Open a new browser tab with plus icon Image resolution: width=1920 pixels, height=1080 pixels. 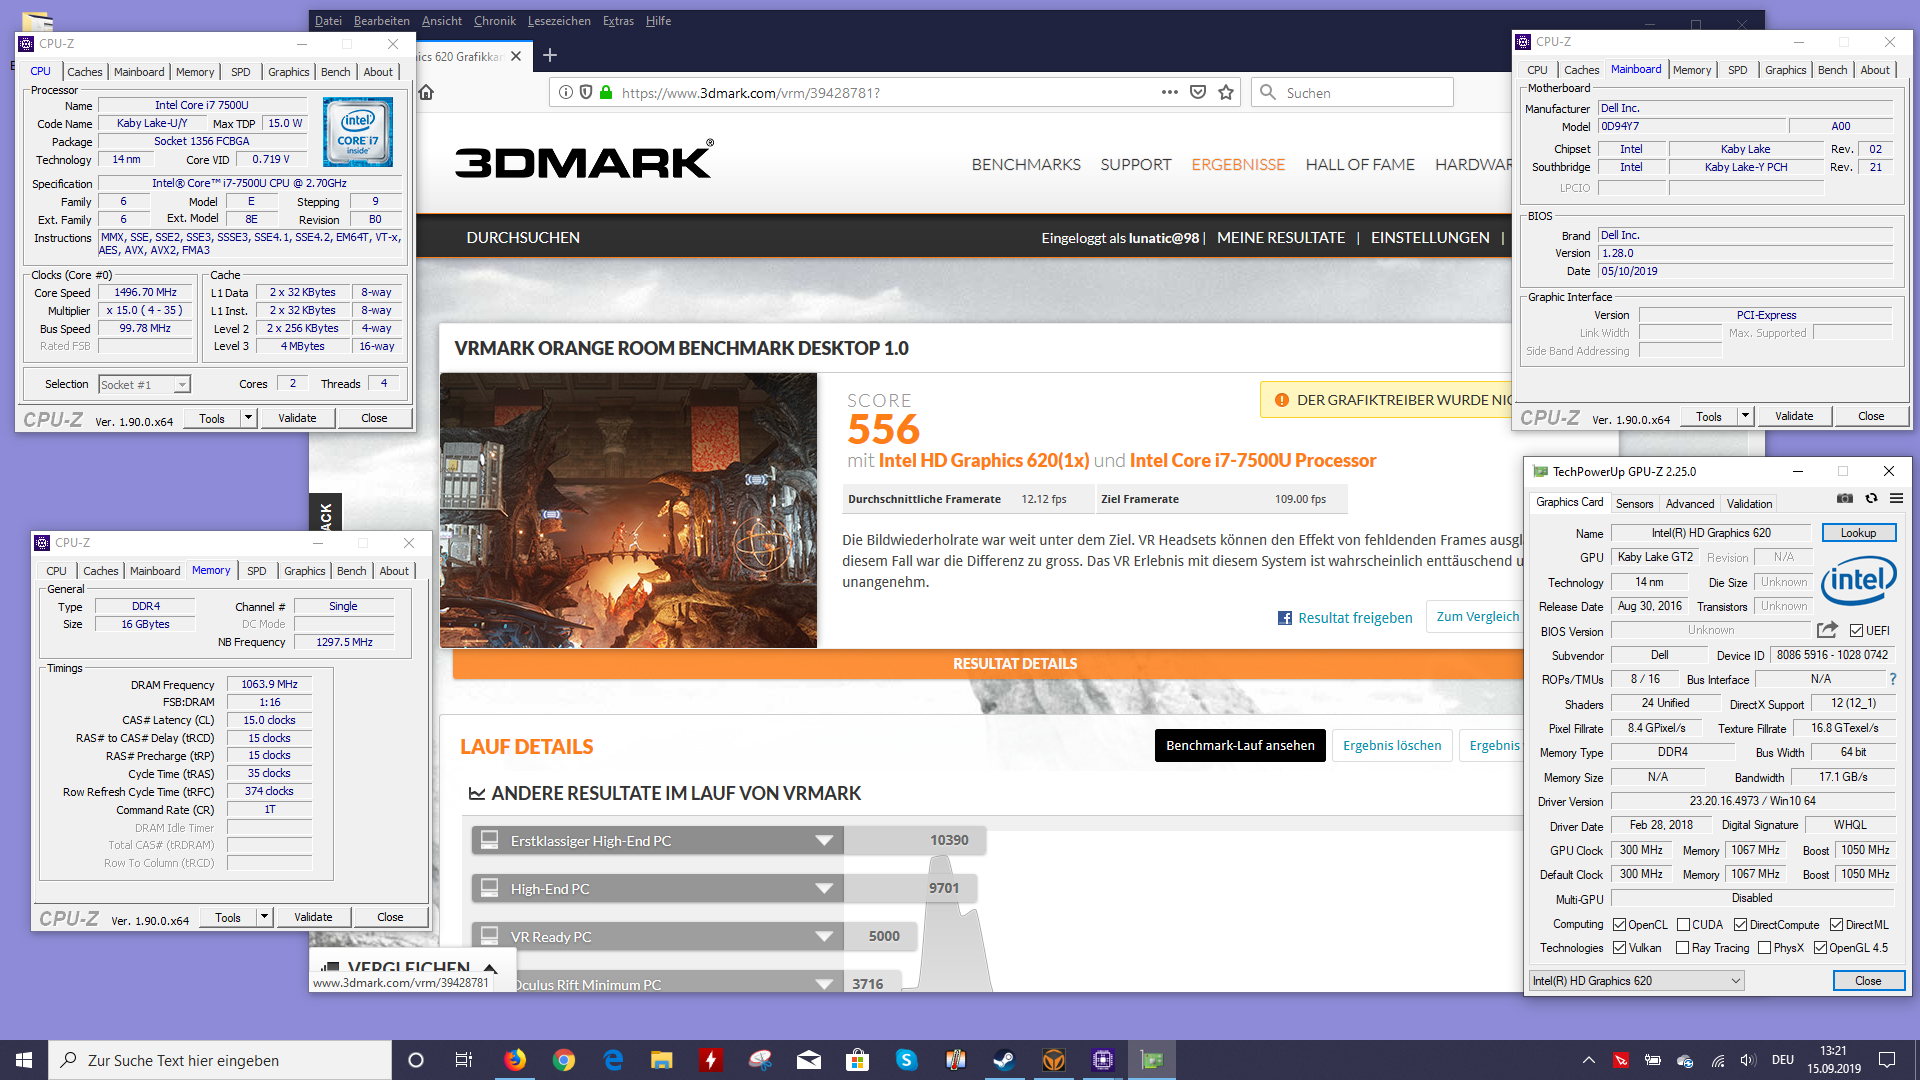tap(550, 56)
